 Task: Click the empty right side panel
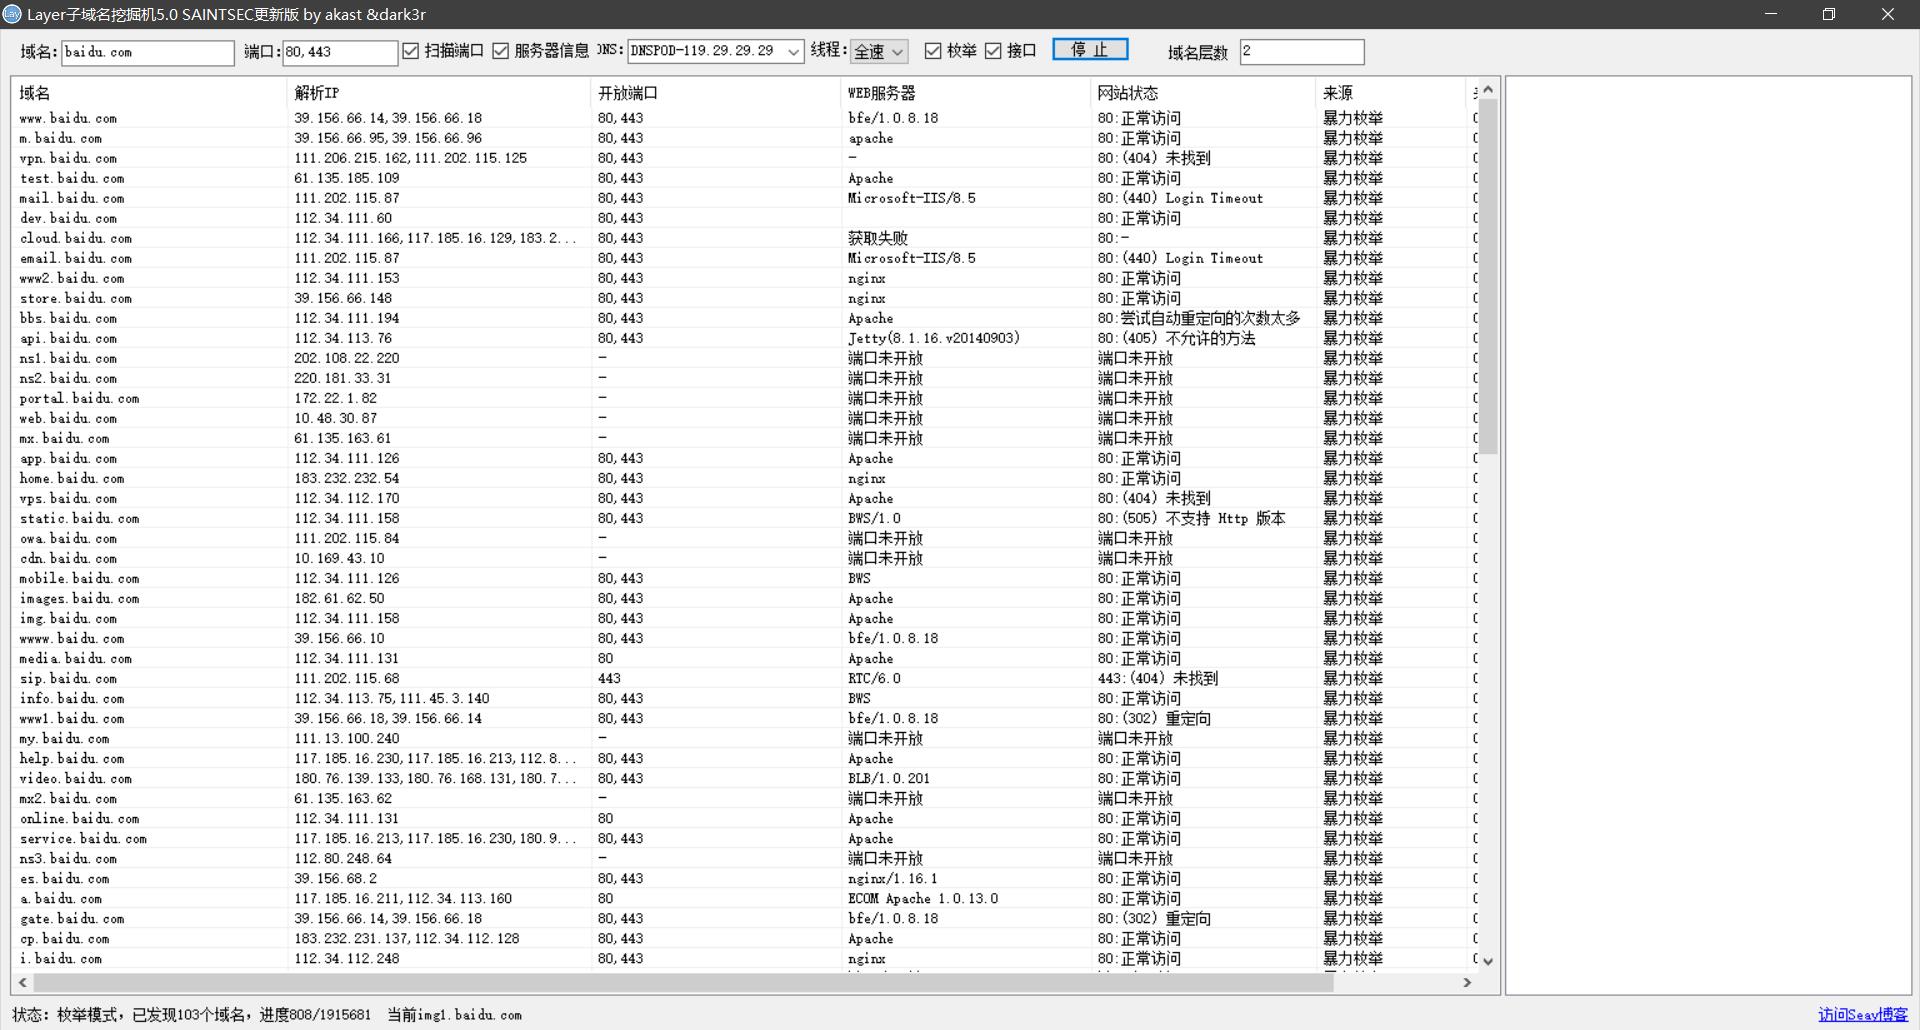coord(1708,535)
